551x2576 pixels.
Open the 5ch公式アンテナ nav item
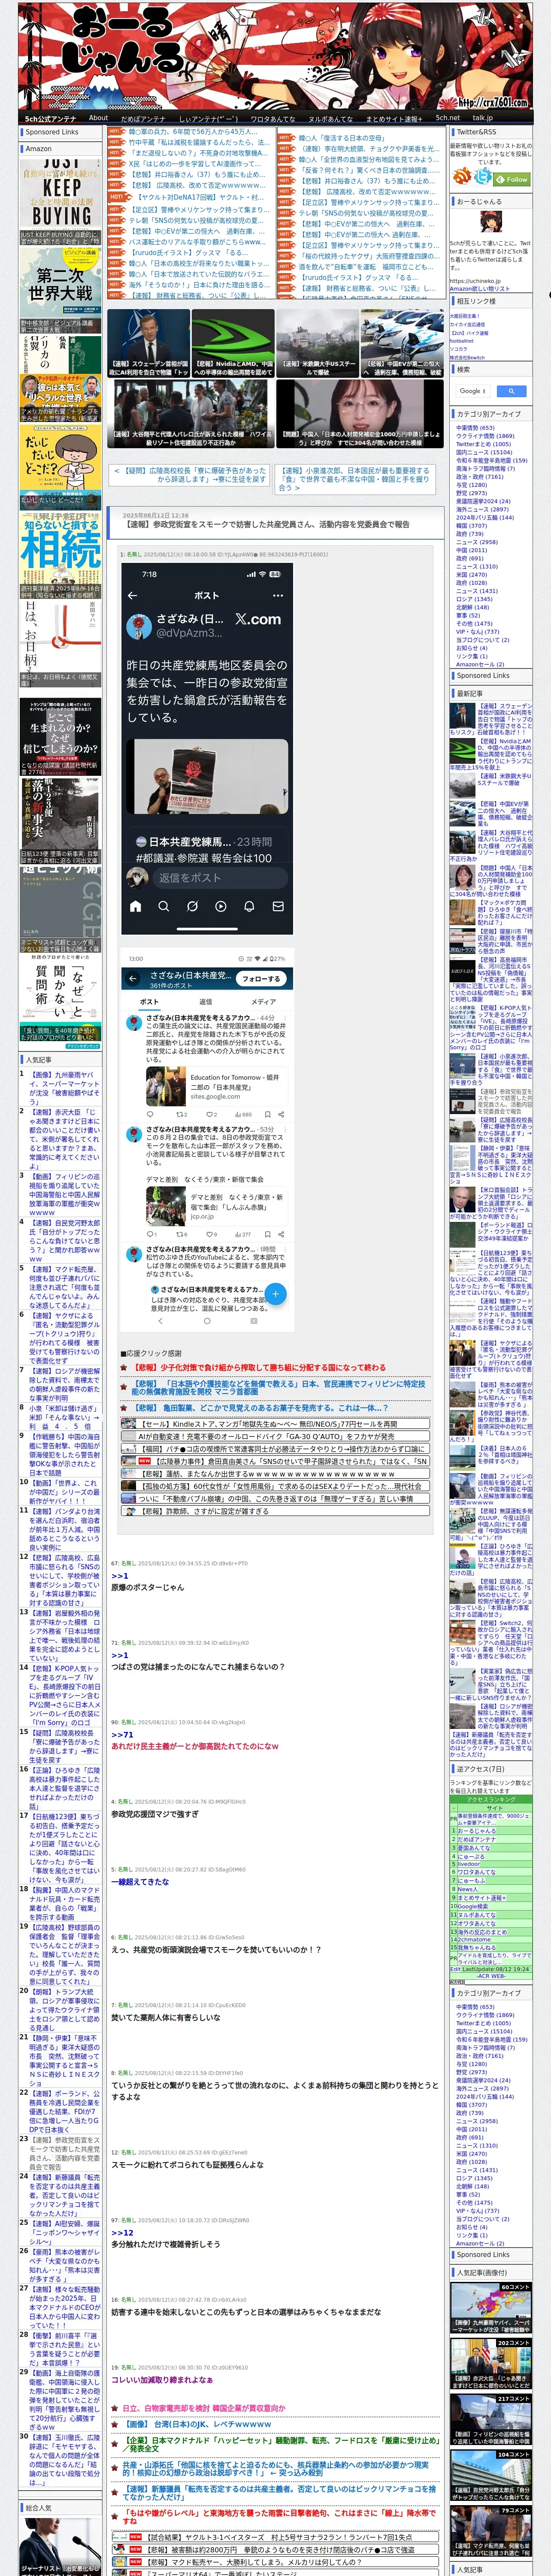(50, 118)
